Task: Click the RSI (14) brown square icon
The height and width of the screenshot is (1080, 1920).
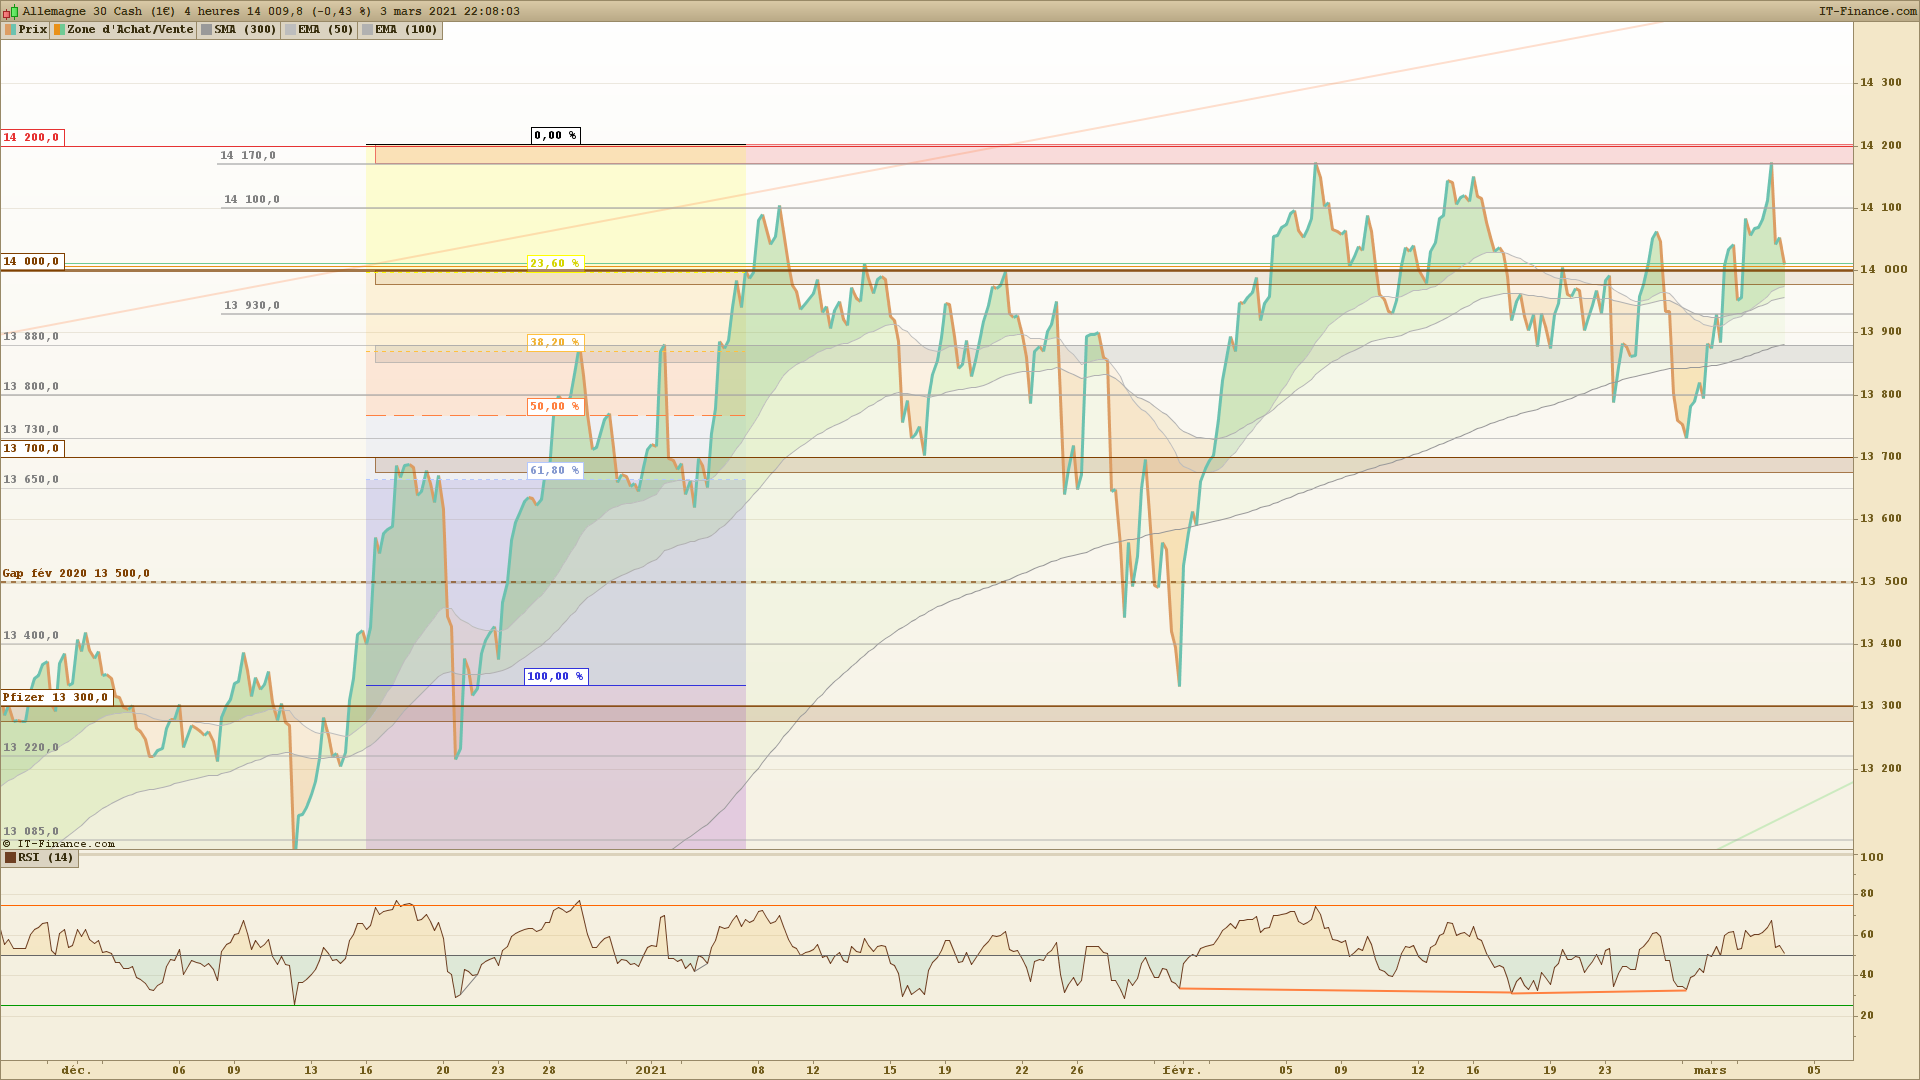Action: [x=10, y=858]
